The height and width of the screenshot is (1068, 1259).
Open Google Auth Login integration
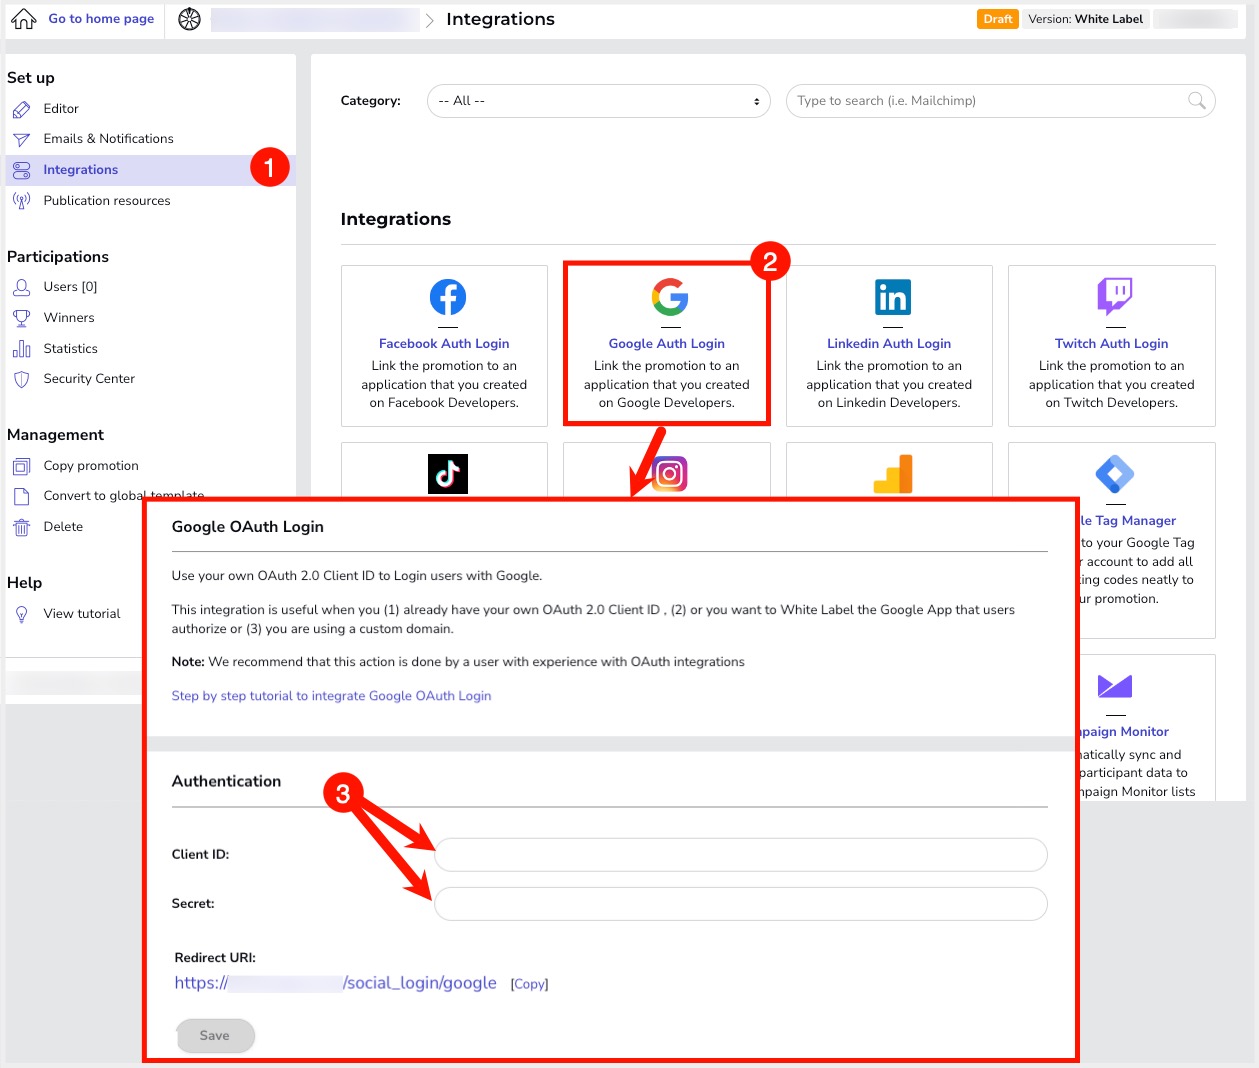coord(667,346)
